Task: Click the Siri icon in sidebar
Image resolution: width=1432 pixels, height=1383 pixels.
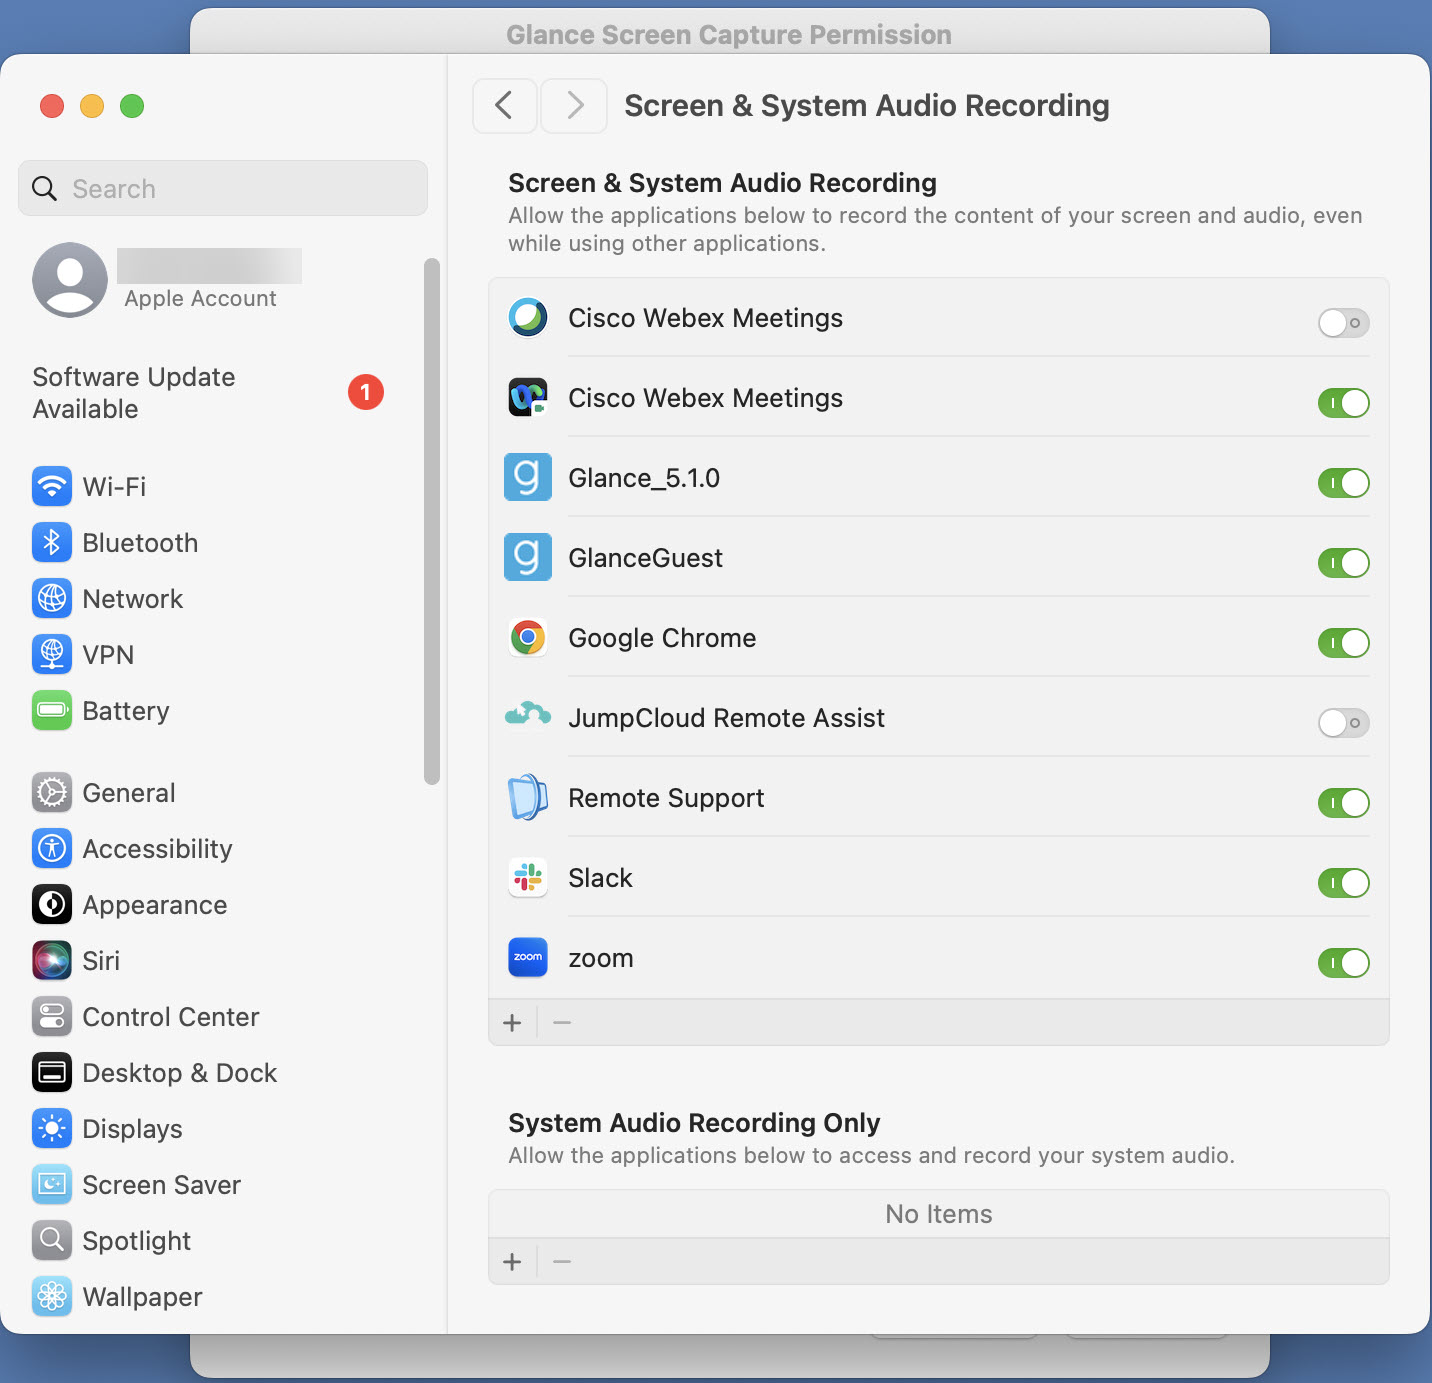Action: 52,961
